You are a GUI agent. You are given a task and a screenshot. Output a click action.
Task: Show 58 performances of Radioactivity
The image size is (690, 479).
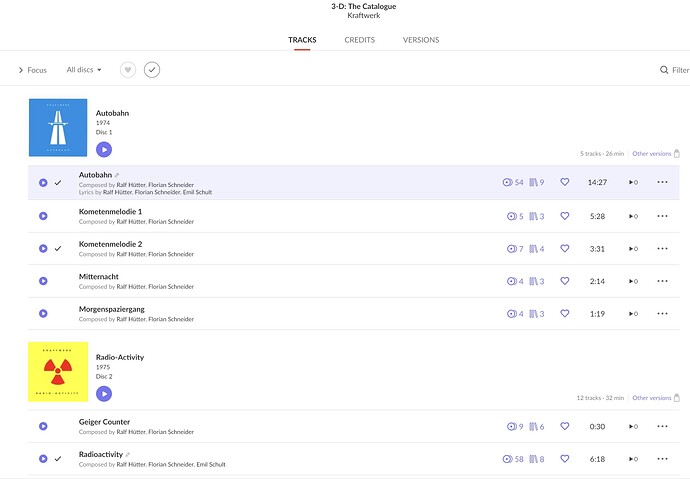(x=513, y=459)
